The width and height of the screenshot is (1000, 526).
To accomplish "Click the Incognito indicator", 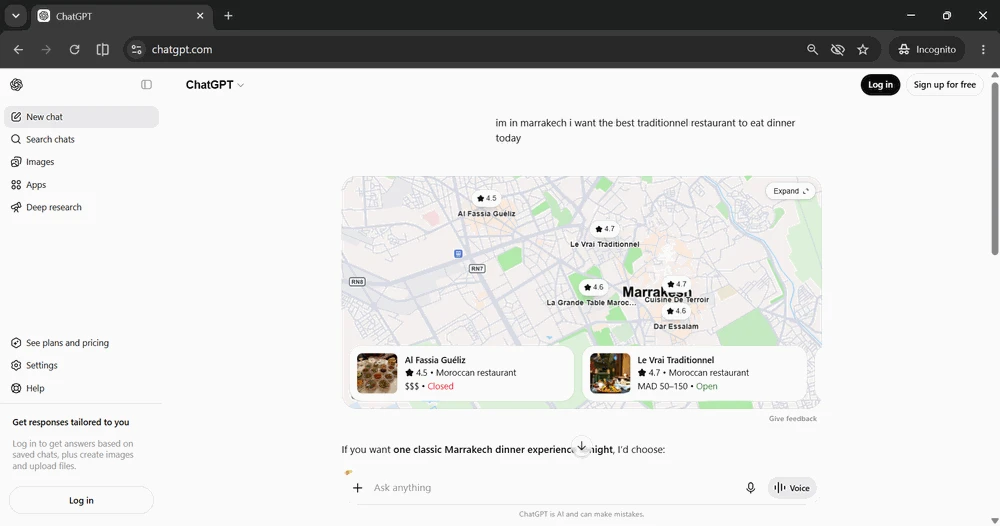I will pyautogui.click(x=927, y=50).
